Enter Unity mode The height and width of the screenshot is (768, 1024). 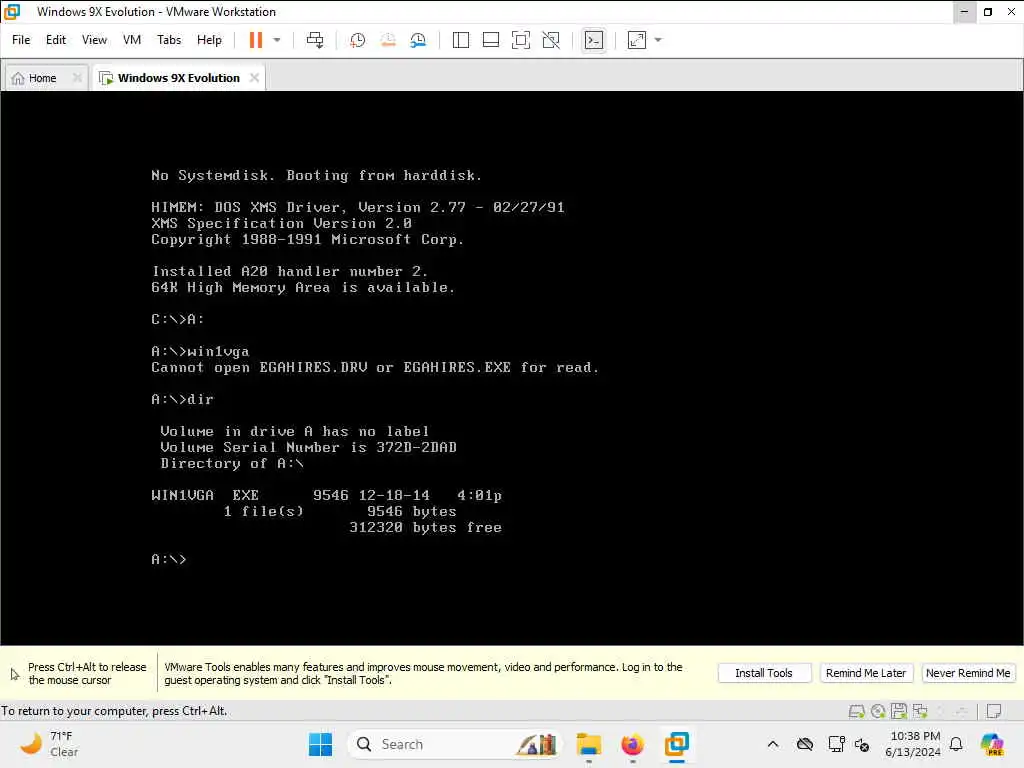(551, 40)
